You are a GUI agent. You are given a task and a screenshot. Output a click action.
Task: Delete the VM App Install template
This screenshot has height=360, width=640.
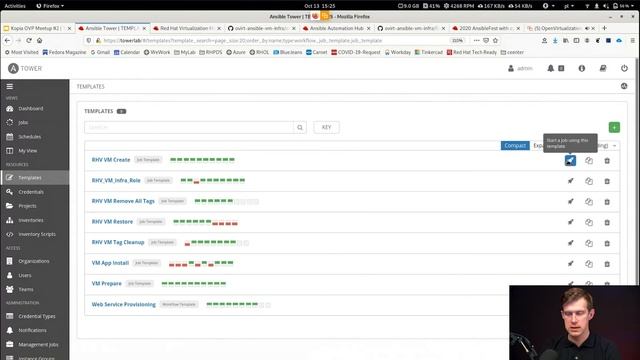coord(607,264)
